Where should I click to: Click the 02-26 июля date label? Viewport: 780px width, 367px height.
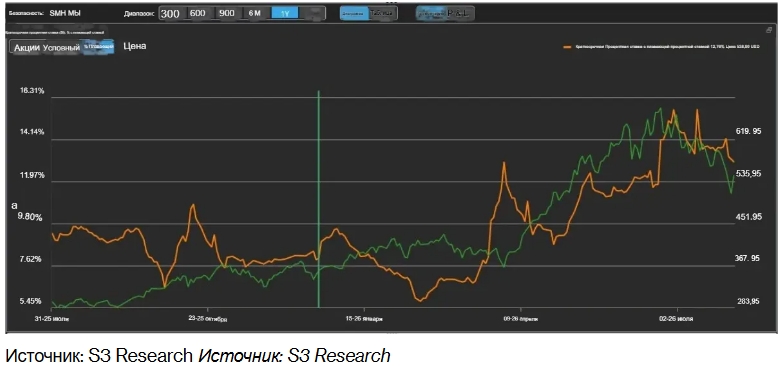coord(676,319)
